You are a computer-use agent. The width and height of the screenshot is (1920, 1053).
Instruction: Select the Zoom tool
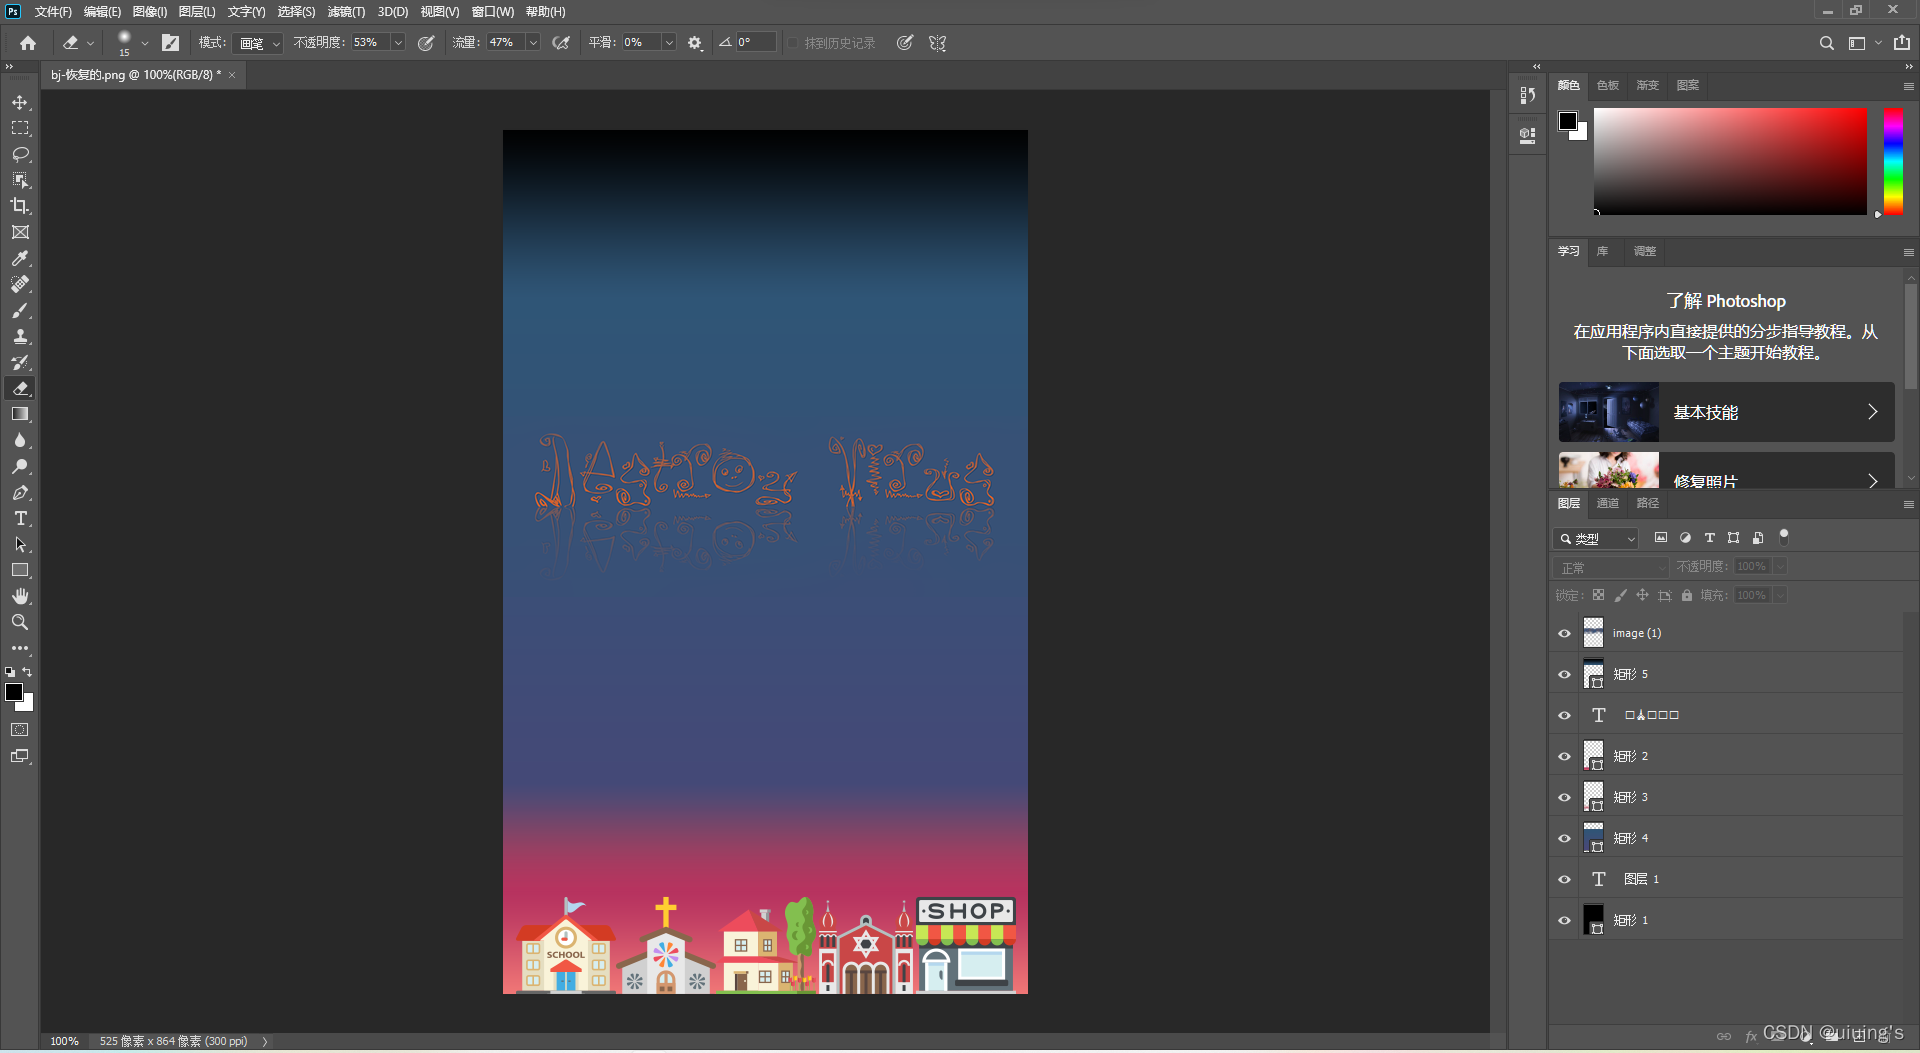click(20, 623)
